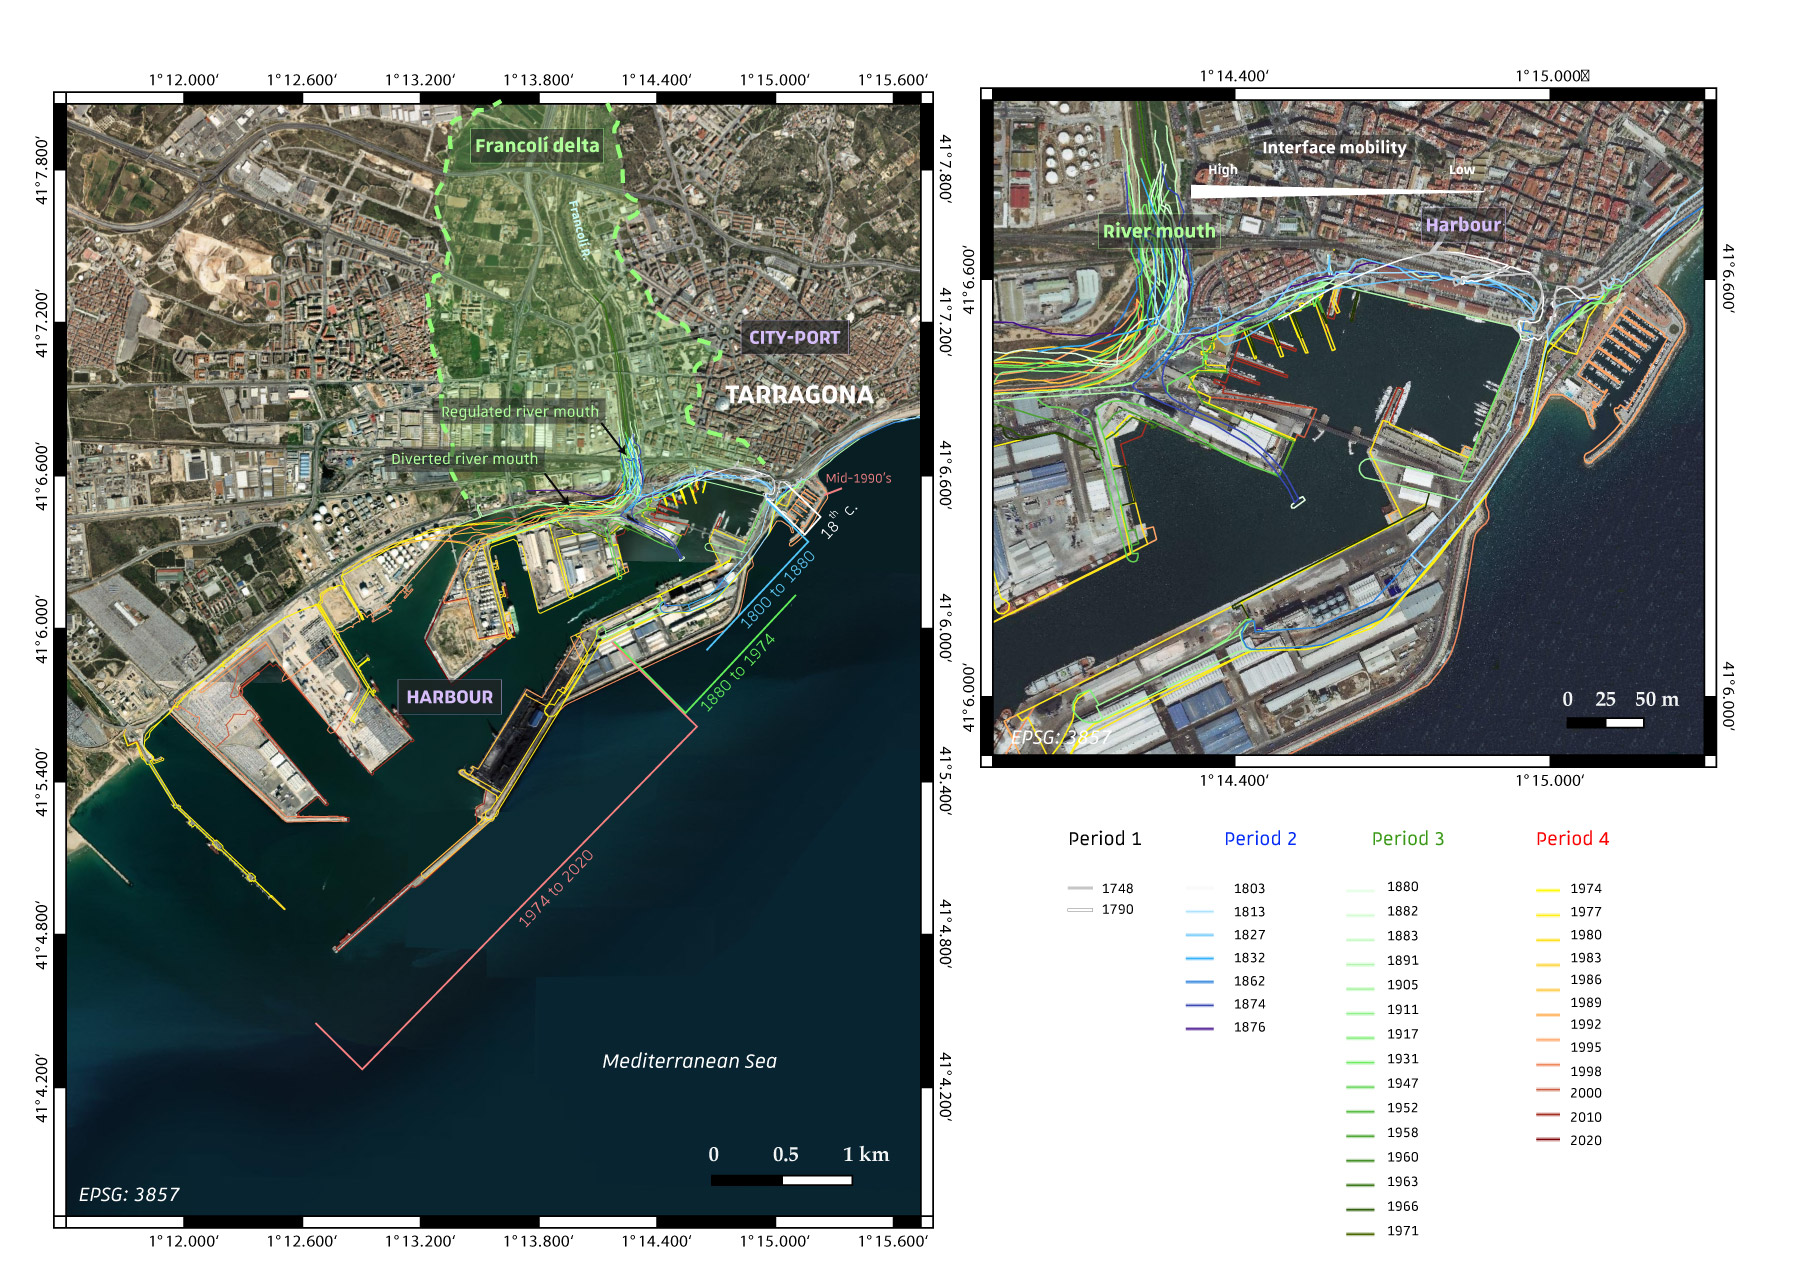
Task: Click legend year '1874'
Action: coord(1249,1004)
